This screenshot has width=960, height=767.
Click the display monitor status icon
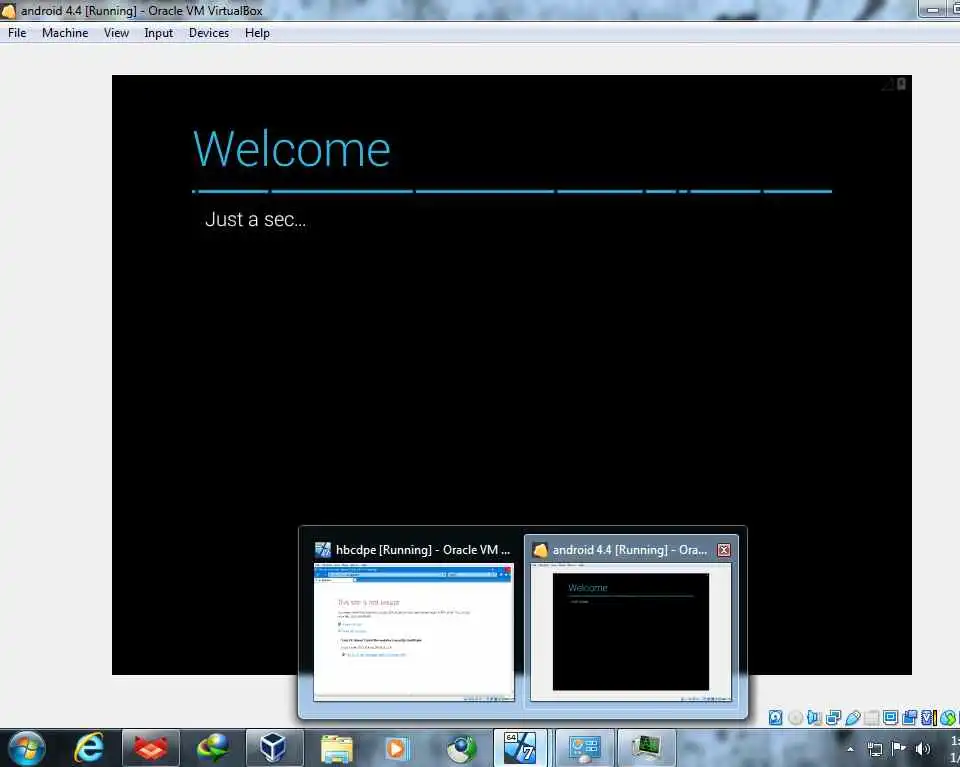[891, 717]
